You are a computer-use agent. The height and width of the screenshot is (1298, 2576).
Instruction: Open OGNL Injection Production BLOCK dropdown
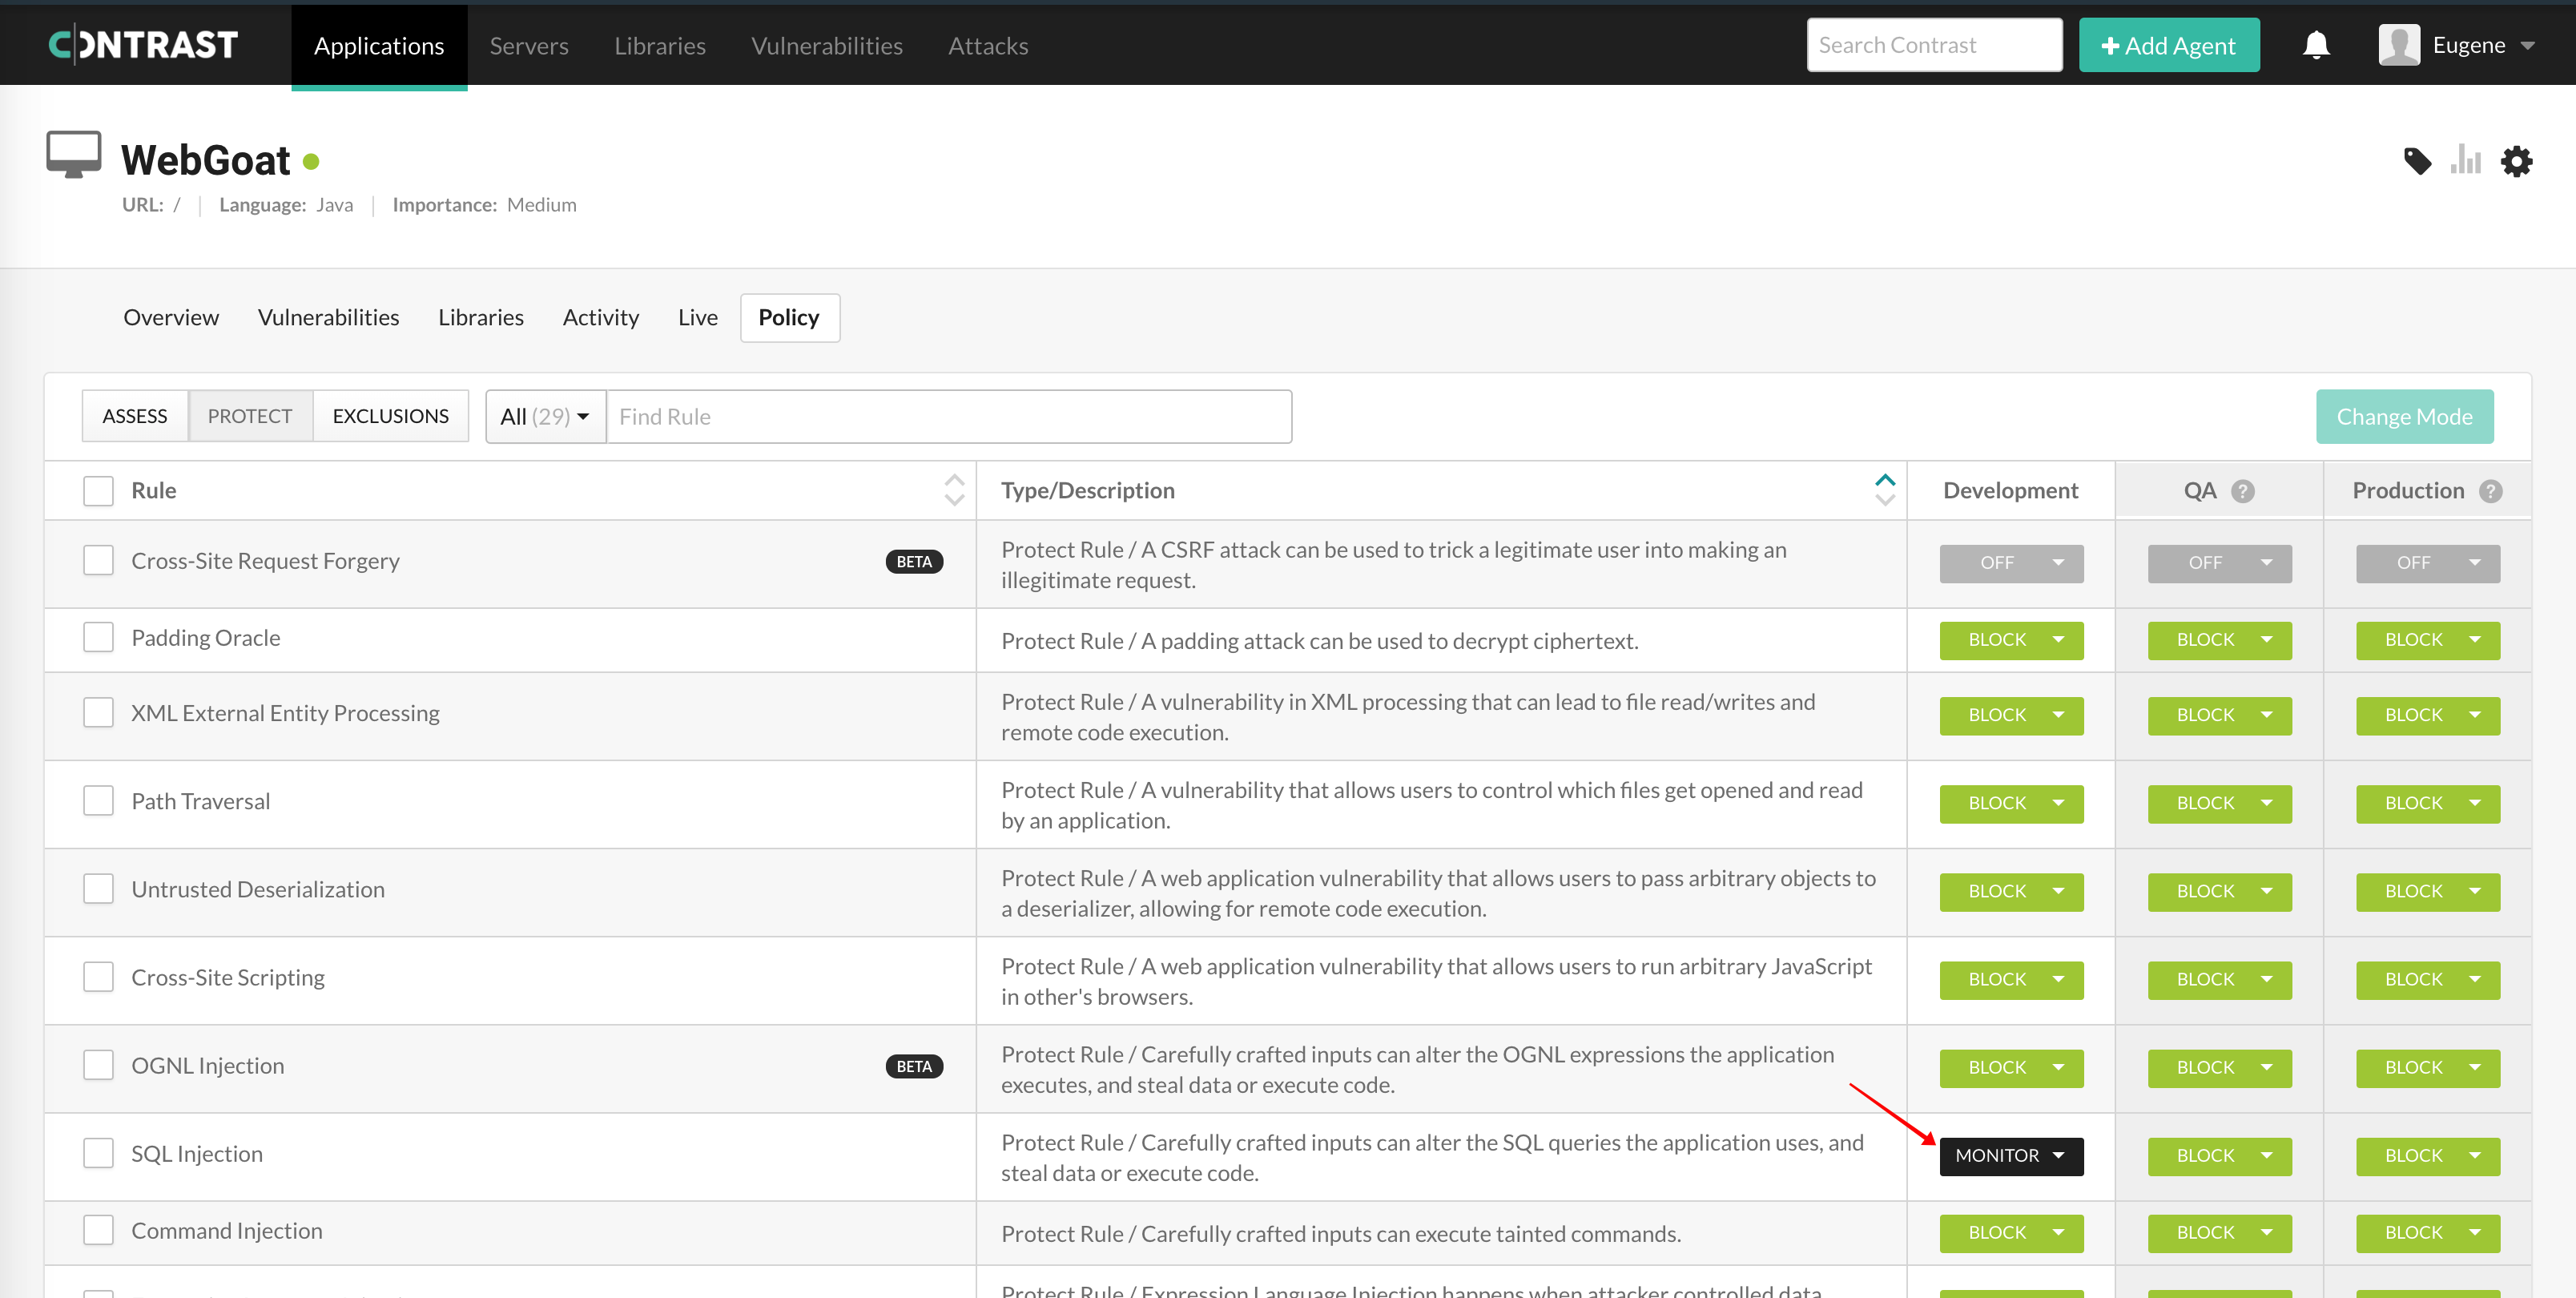pos(2427,1068)
